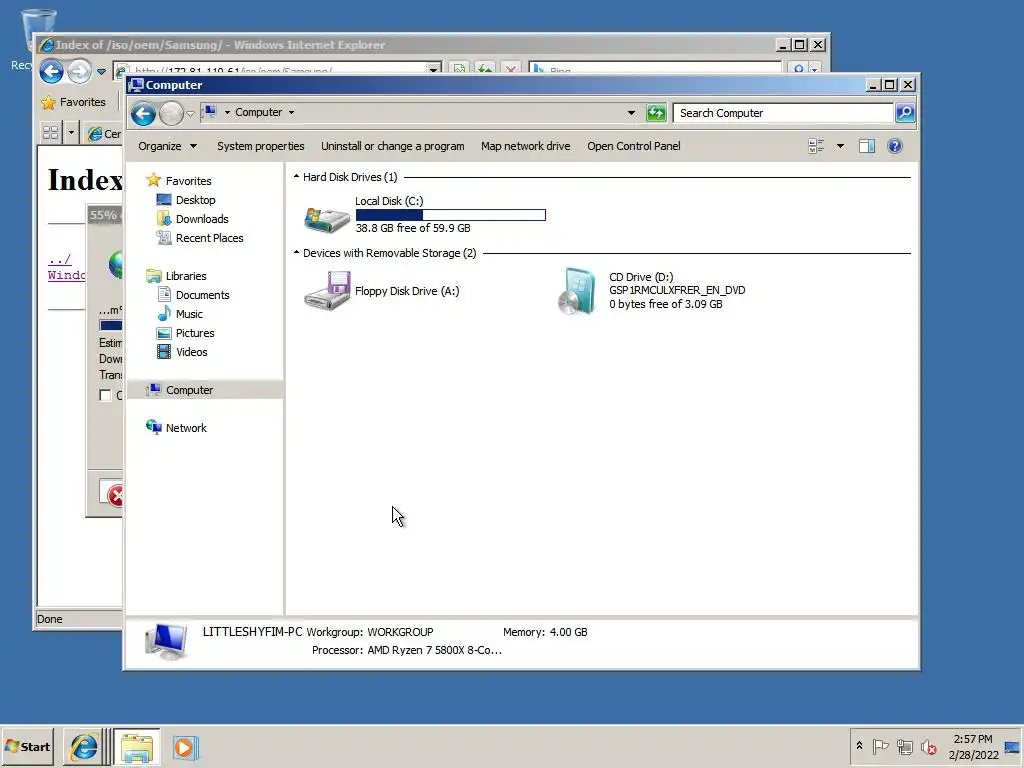Image resolution: width=1024 pixels, height=768 pixels.
Task: Collapse the Hard Disk Drives group
Action: [x=296, y=176]
